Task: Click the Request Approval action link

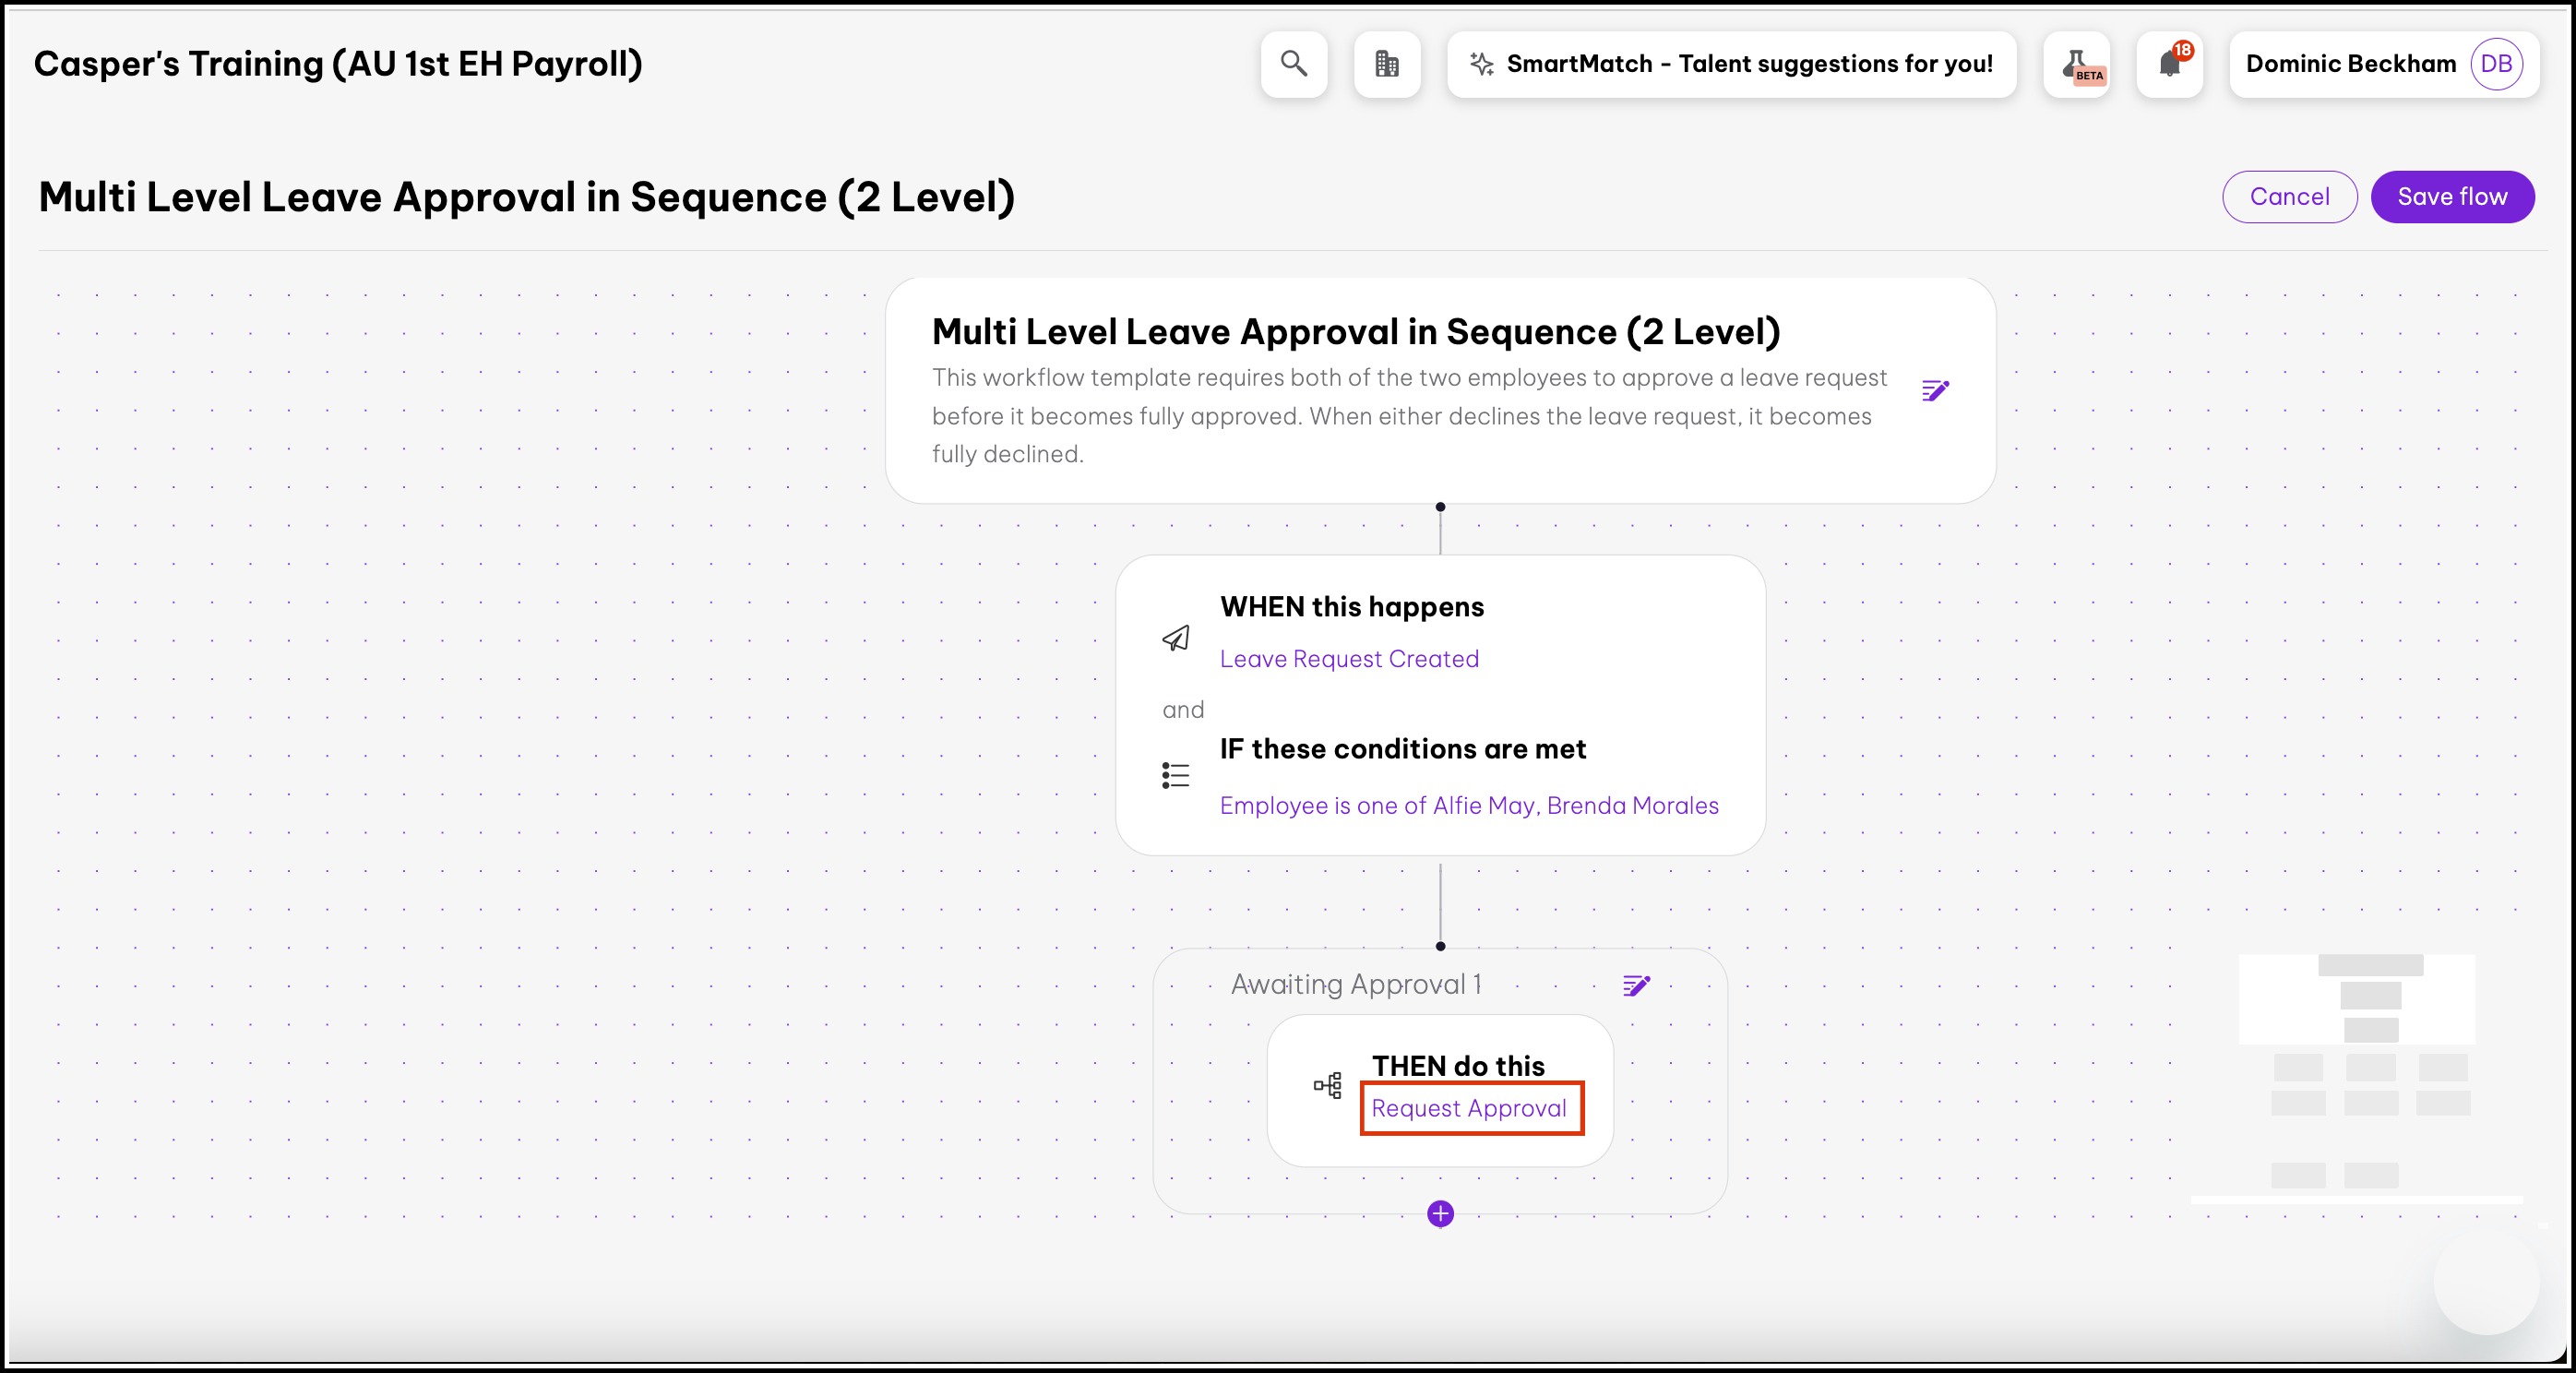Action: click(1468, 1108)
